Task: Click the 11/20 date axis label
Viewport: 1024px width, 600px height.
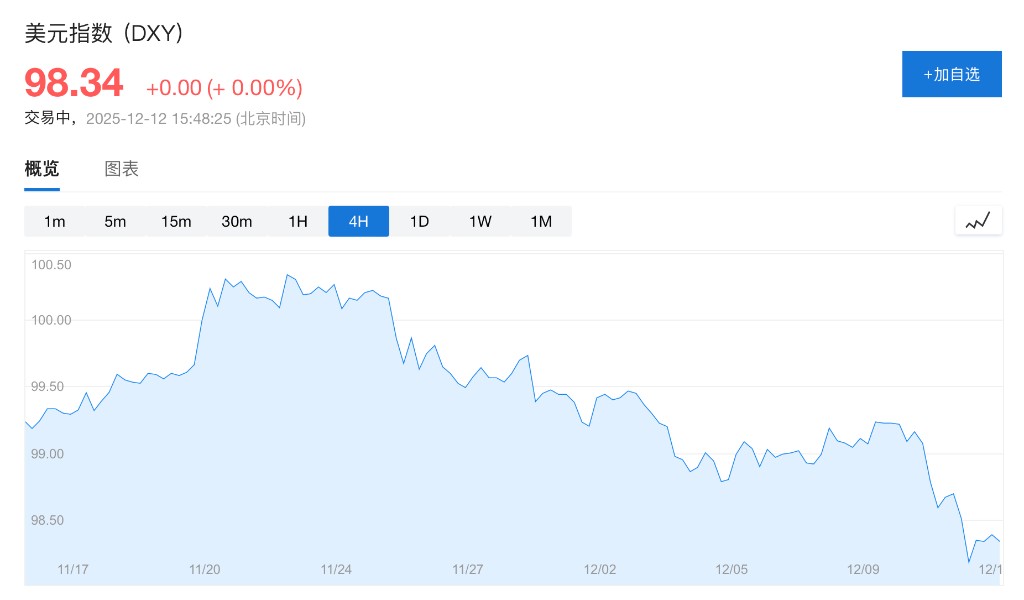Action: coord(204,569)
